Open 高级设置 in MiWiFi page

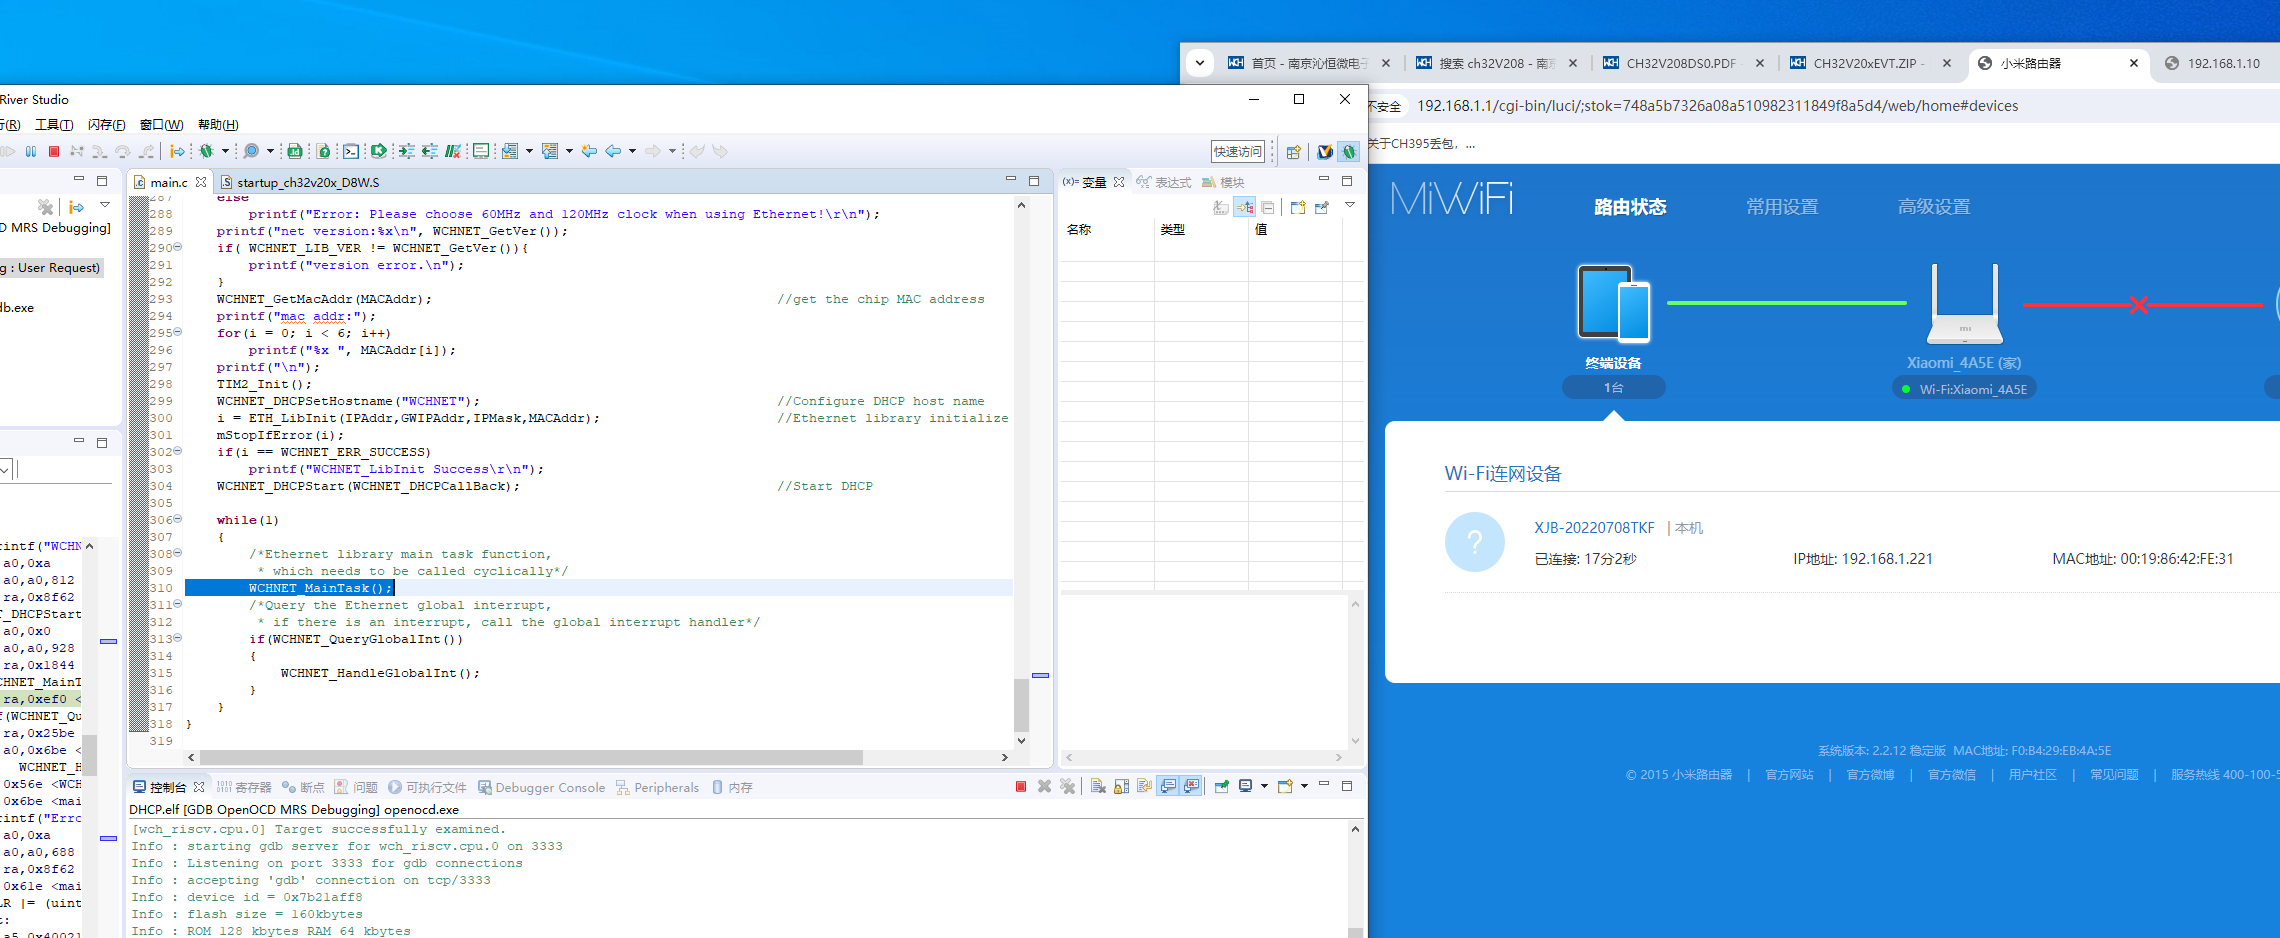[1934, 207]
